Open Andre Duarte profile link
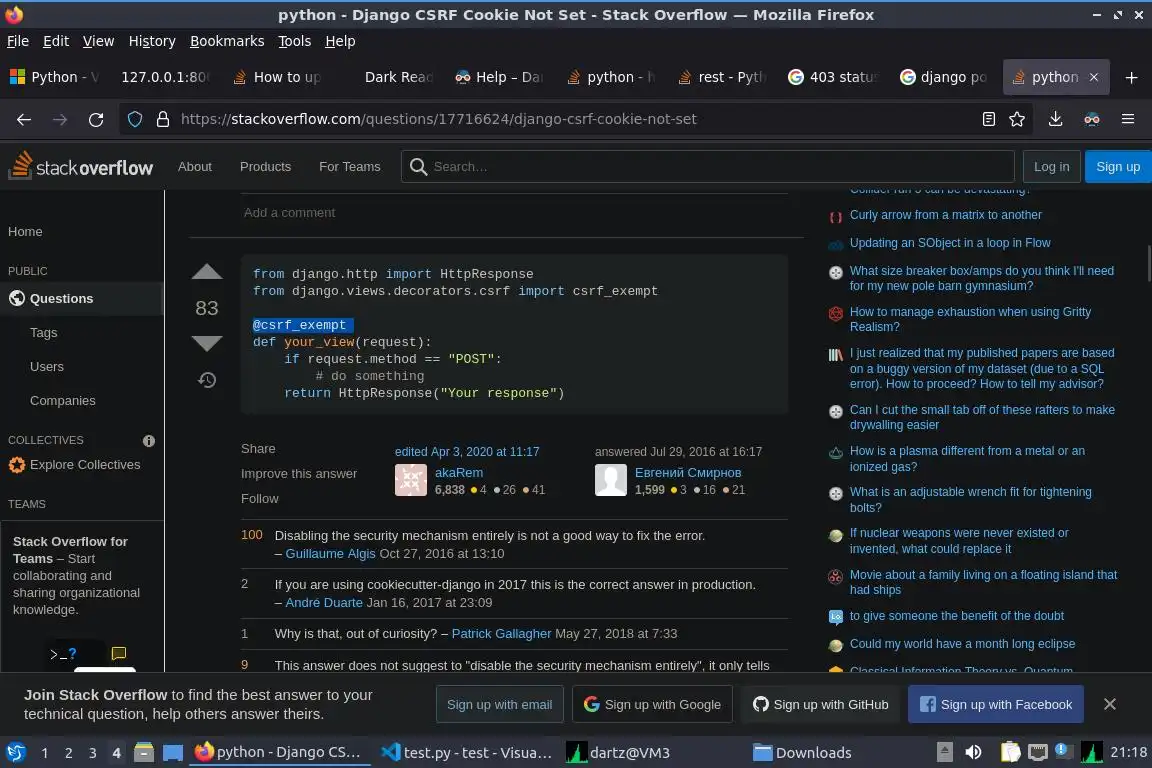 323,603
